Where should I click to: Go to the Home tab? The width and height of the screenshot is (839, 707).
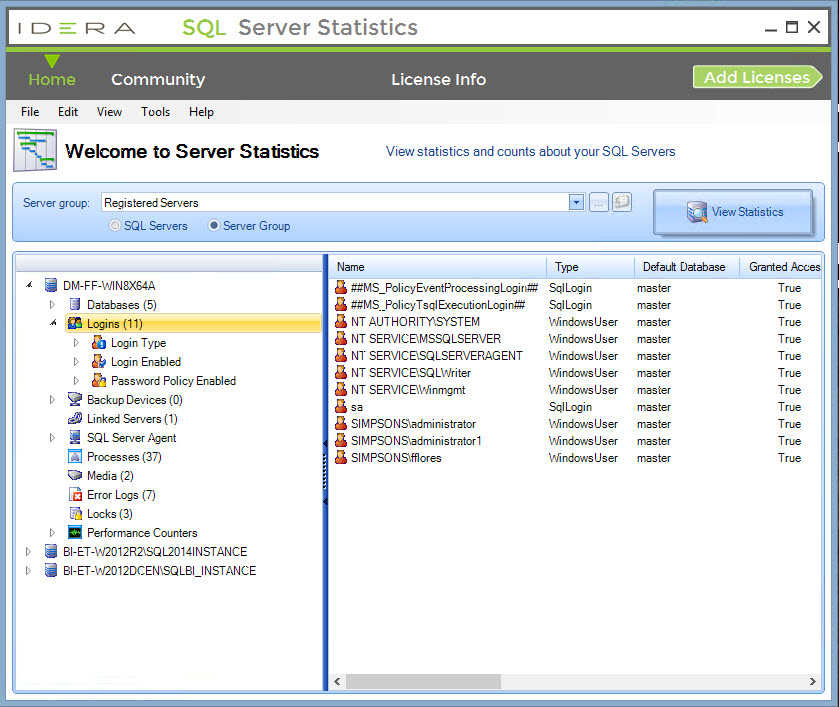52,79
